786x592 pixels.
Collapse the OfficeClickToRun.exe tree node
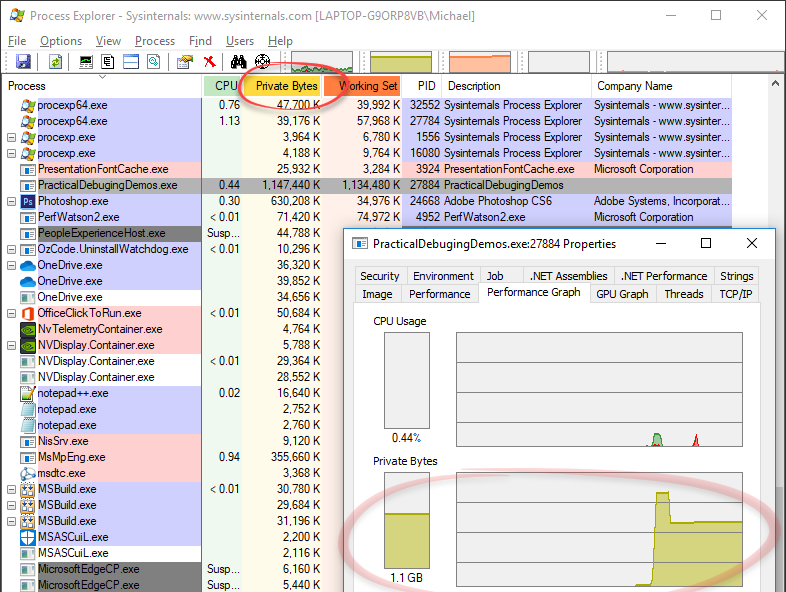pyautogui.click(x=12, y=314)
